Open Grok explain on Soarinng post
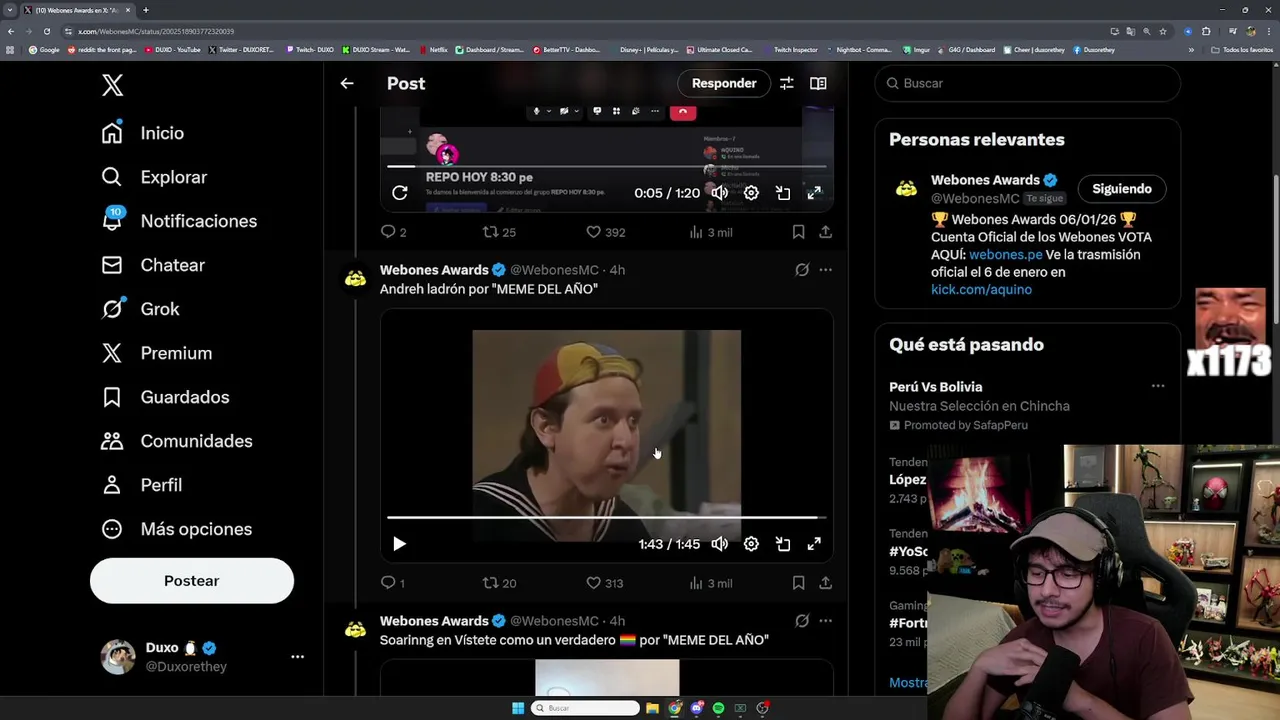The height and width of the screenshot is (720, 1280). (x=802, y=621)
